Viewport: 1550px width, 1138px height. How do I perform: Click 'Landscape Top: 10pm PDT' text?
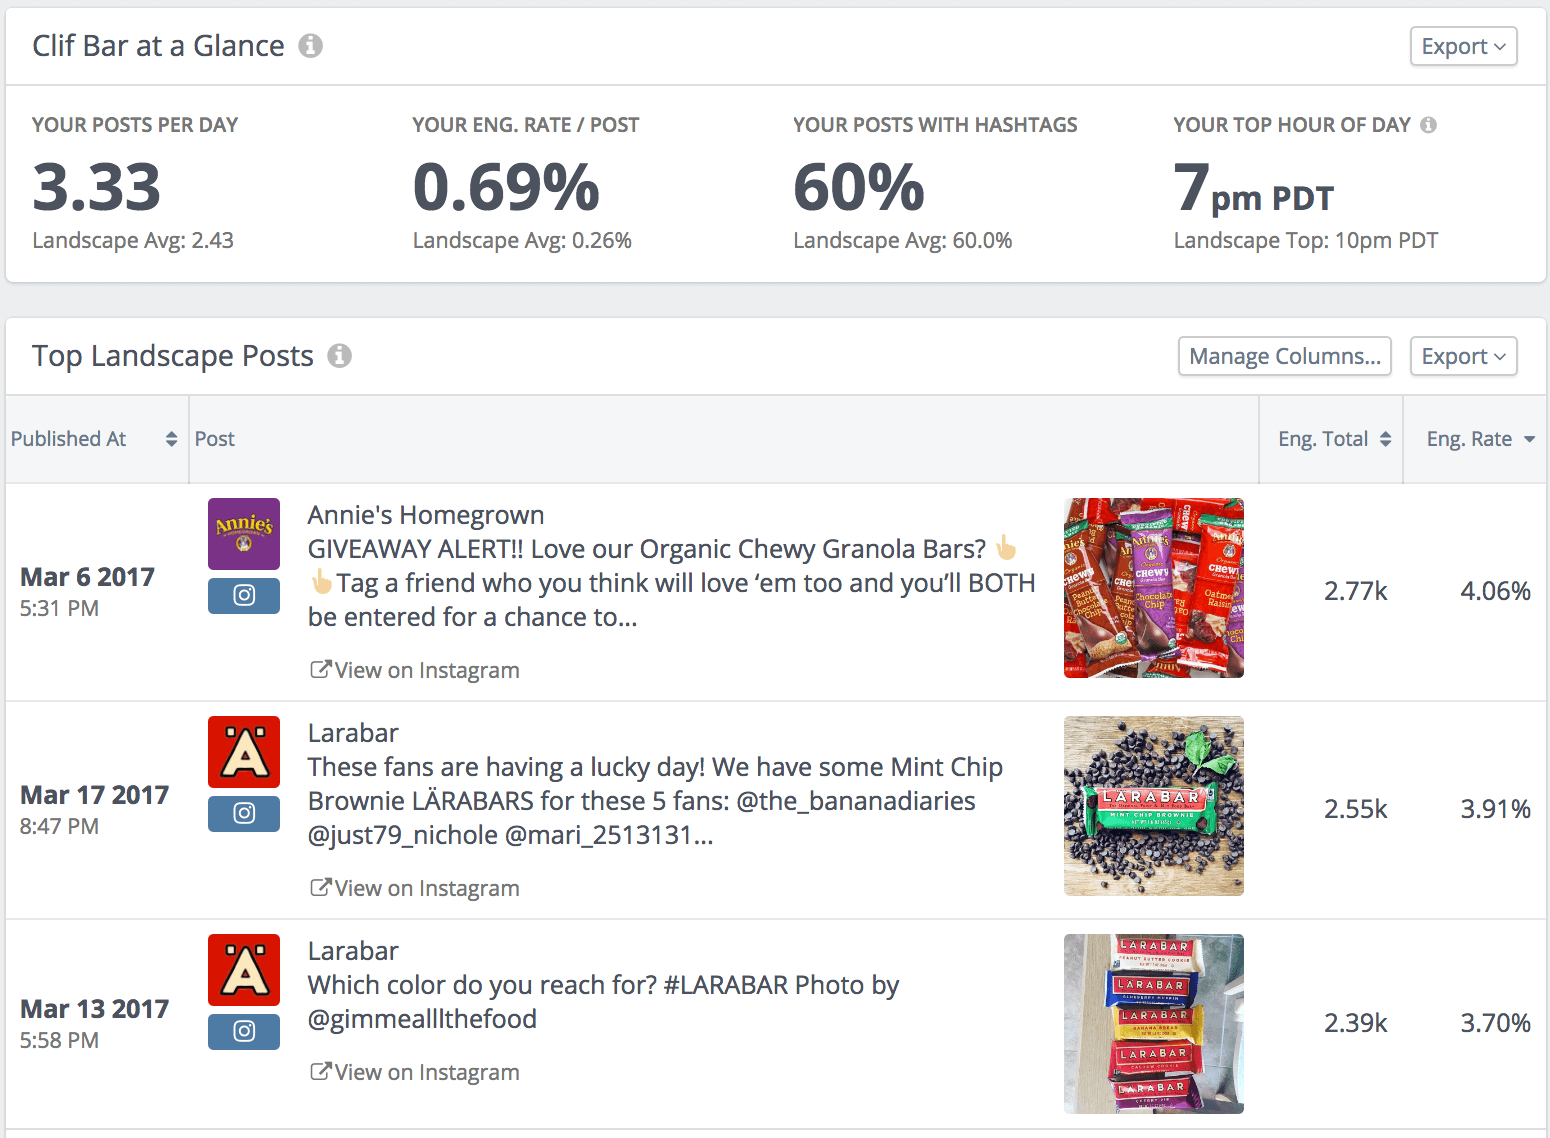[1306, 241]
